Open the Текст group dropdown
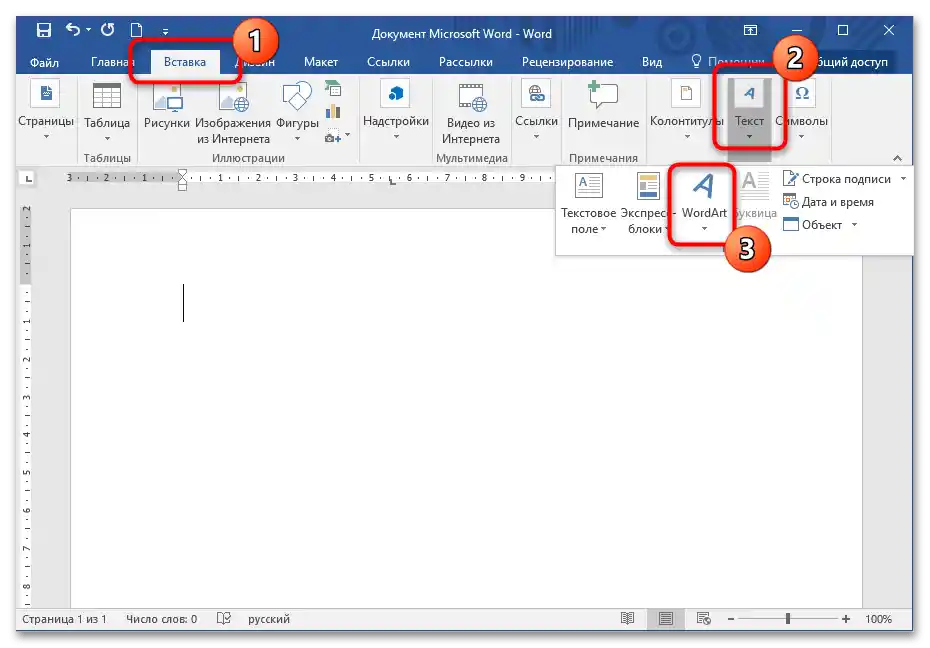Viewport: 930px width, 648px height. pyautogui.click(x=749, y=111)
